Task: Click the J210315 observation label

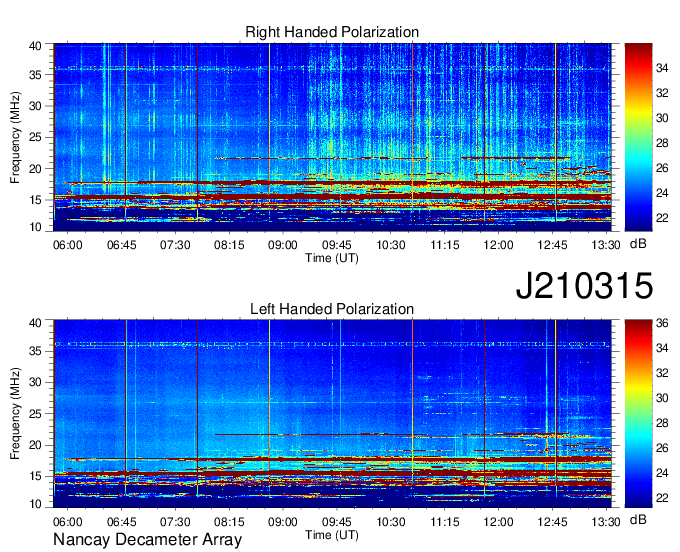Action: click(584, 285)
